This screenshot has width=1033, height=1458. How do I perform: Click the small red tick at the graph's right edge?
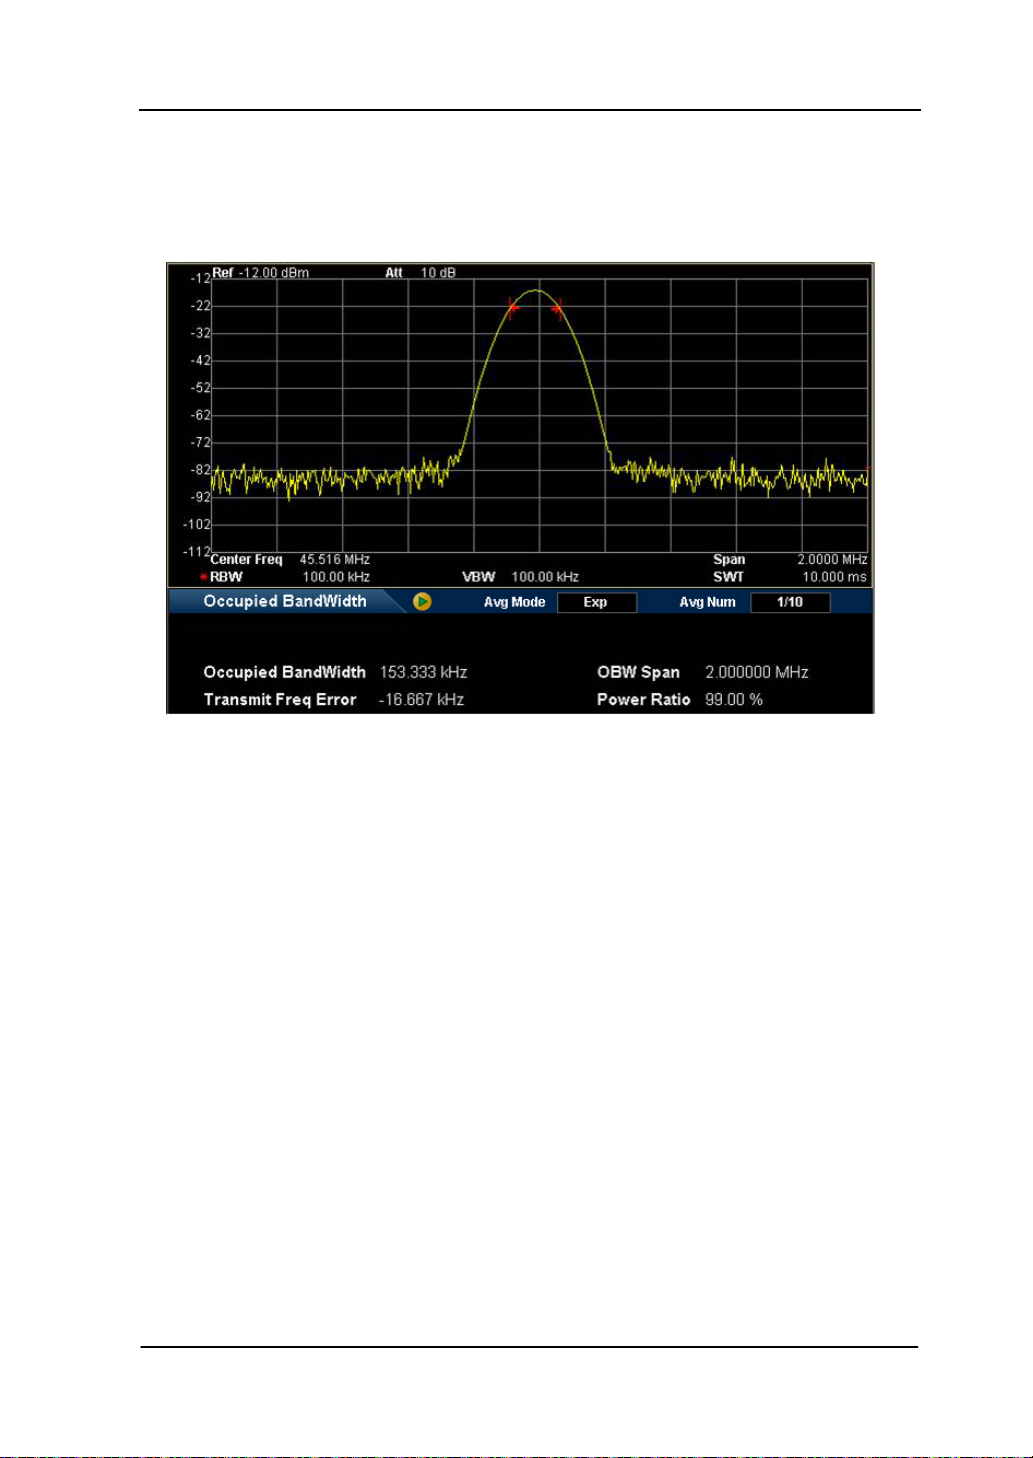pyautogui.click(x=866, y=470)
